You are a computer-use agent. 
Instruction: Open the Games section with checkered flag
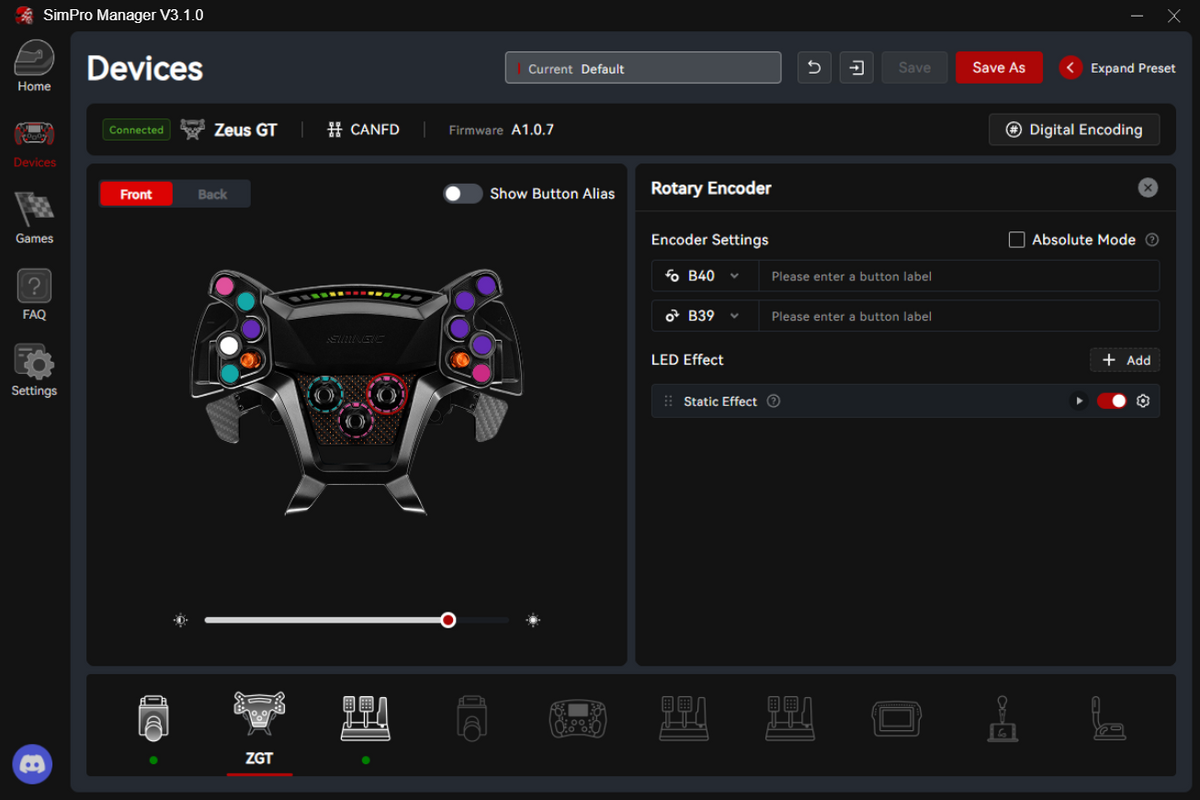(34, 219)
